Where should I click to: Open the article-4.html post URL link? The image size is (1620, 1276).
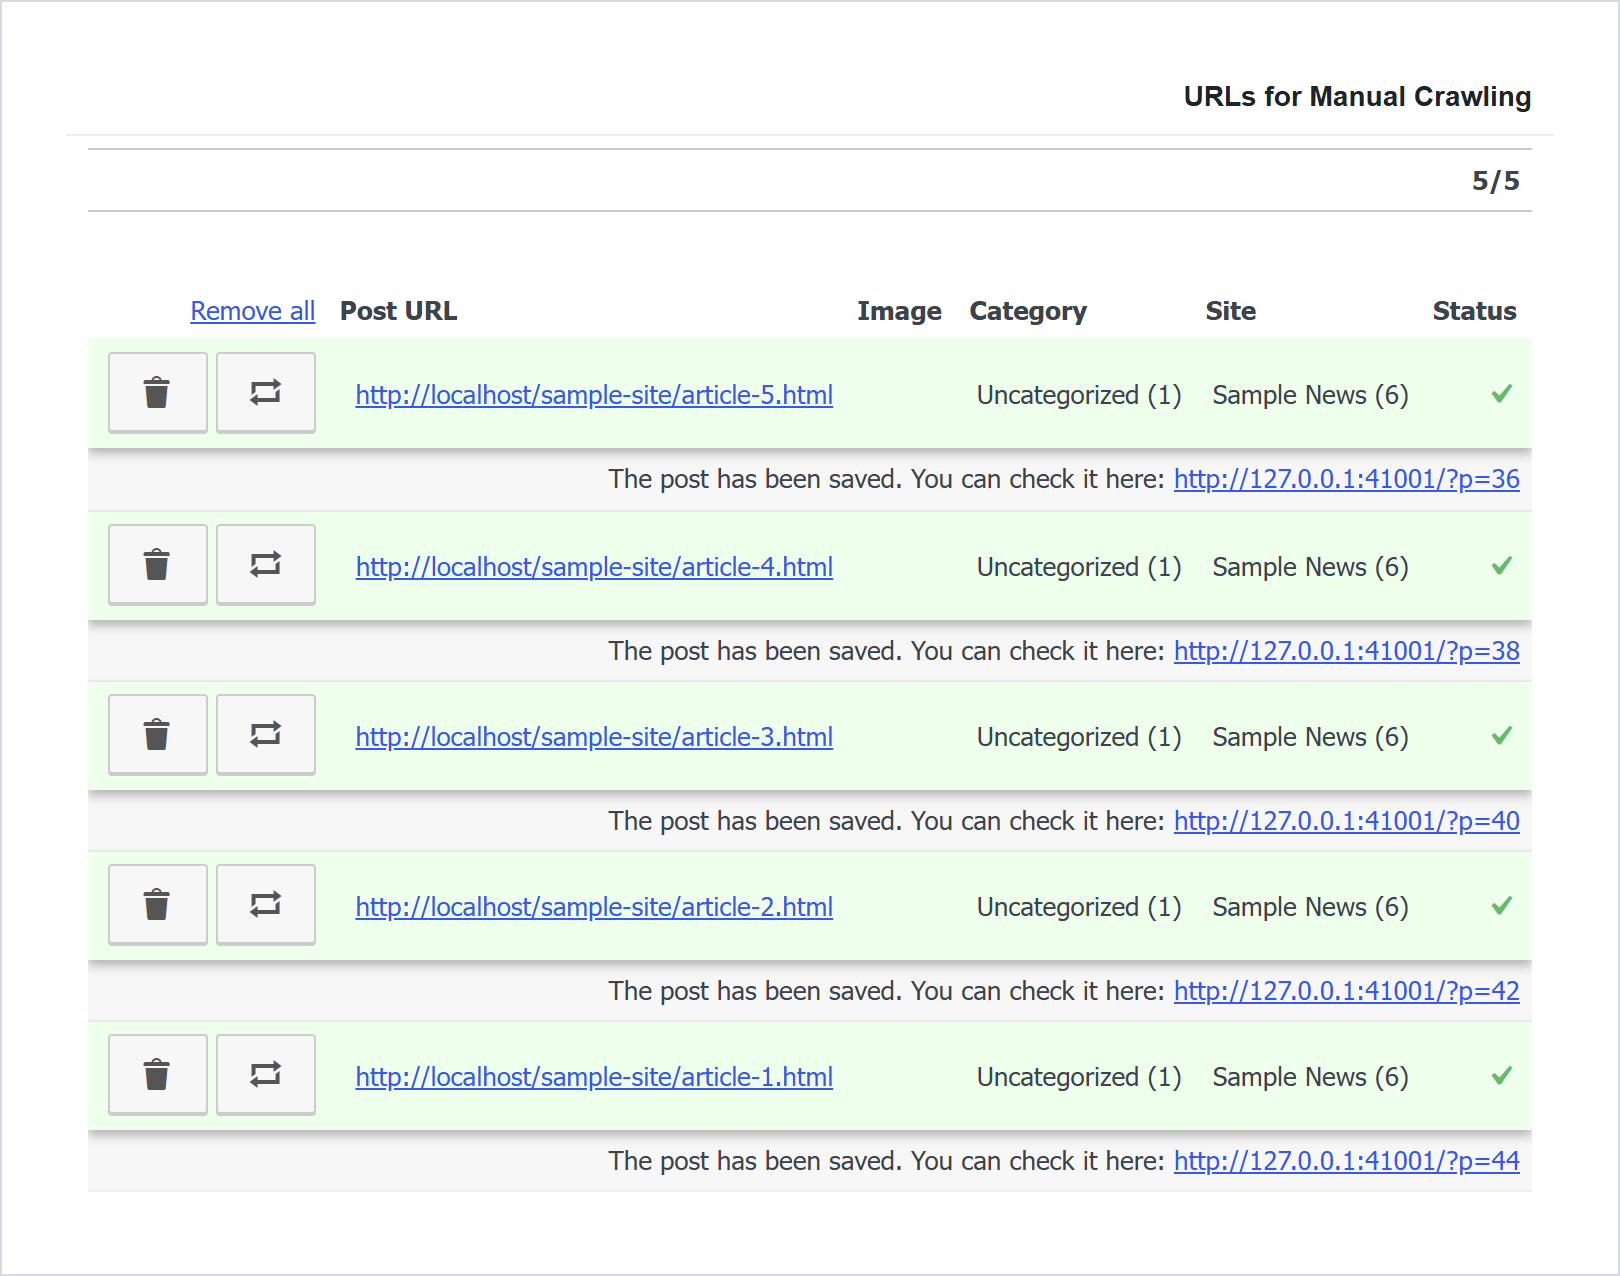point(594,567)
